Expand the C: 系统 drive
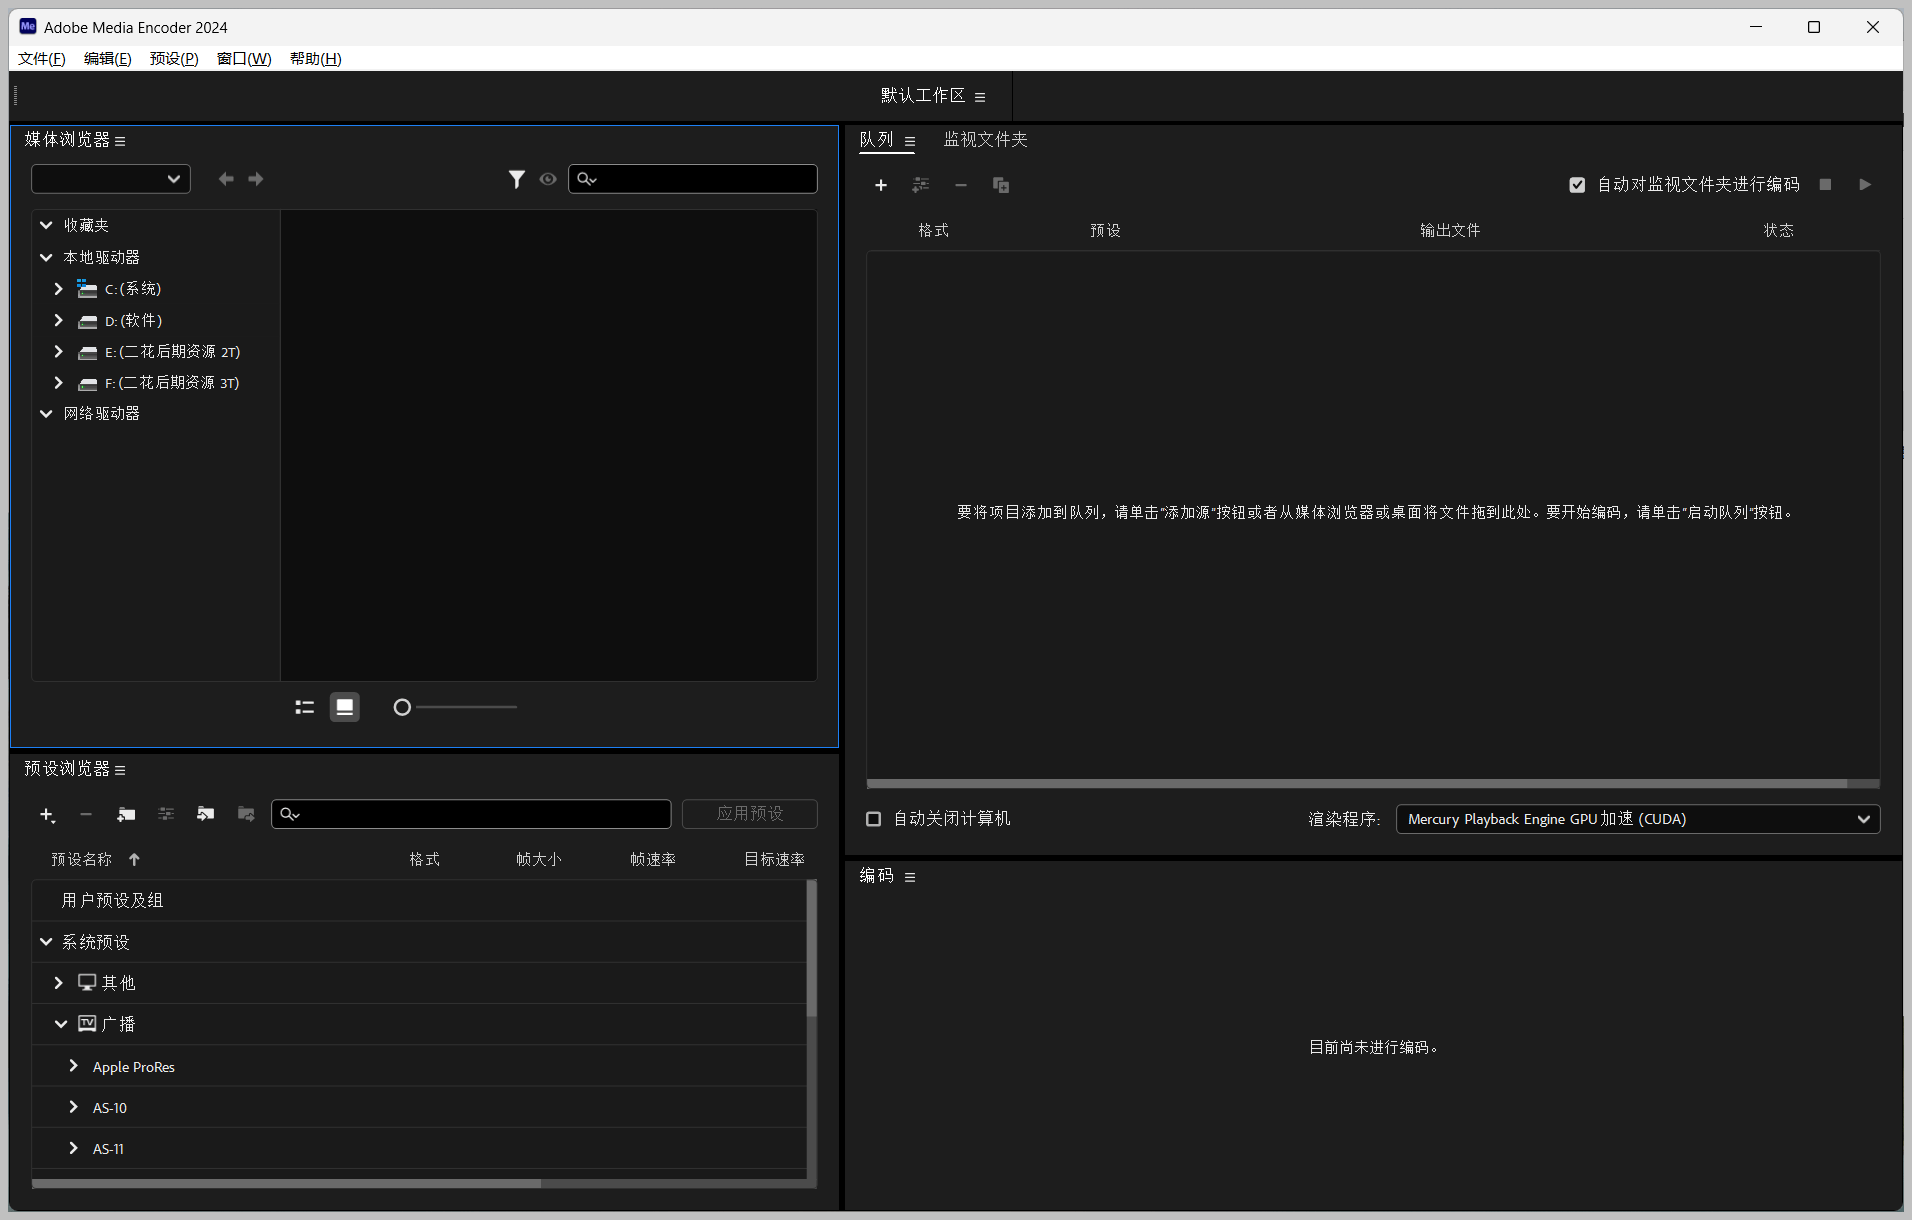 click(x=58, y=288)
